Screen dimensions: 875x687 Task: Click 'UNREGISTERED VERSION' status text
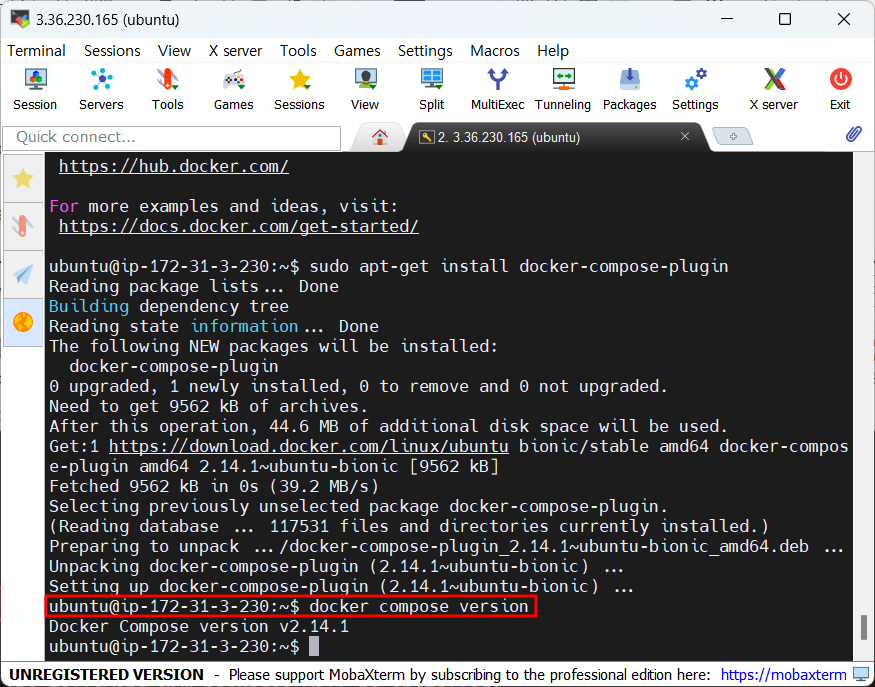[107, 675]
